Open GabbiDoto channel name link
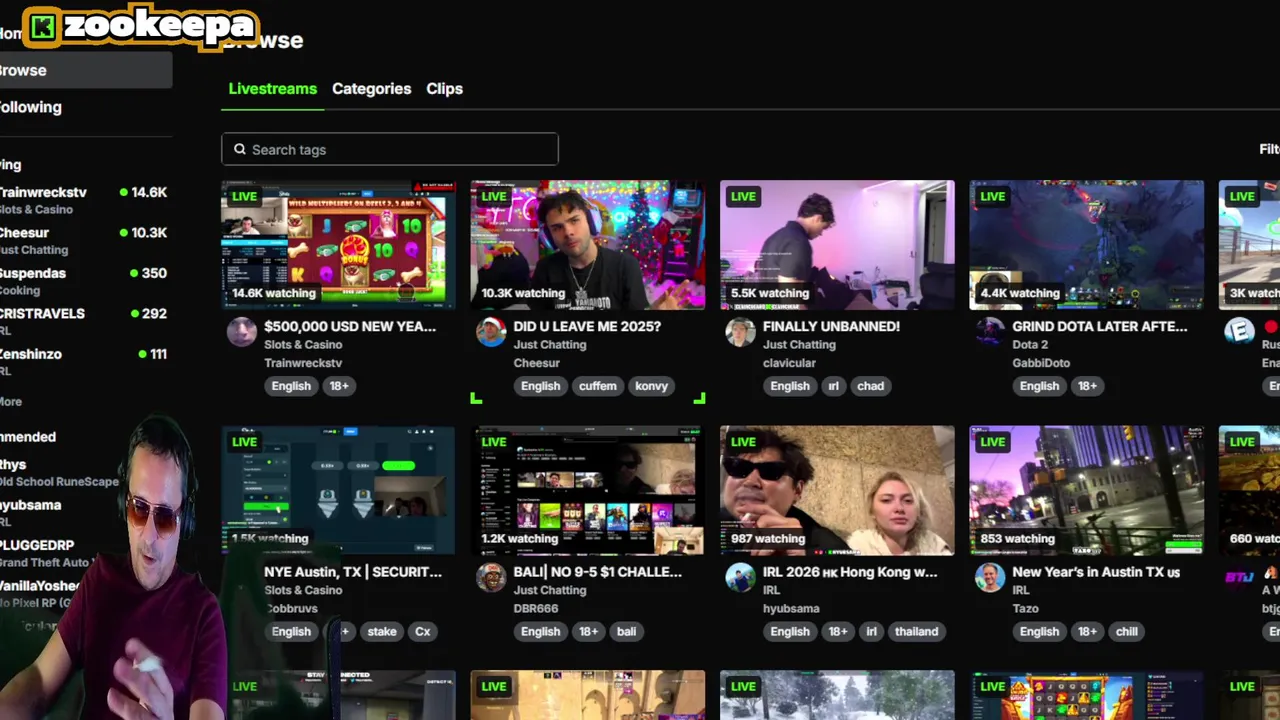This screenshot has height=720, width=1280. [x=1041, y=363]
